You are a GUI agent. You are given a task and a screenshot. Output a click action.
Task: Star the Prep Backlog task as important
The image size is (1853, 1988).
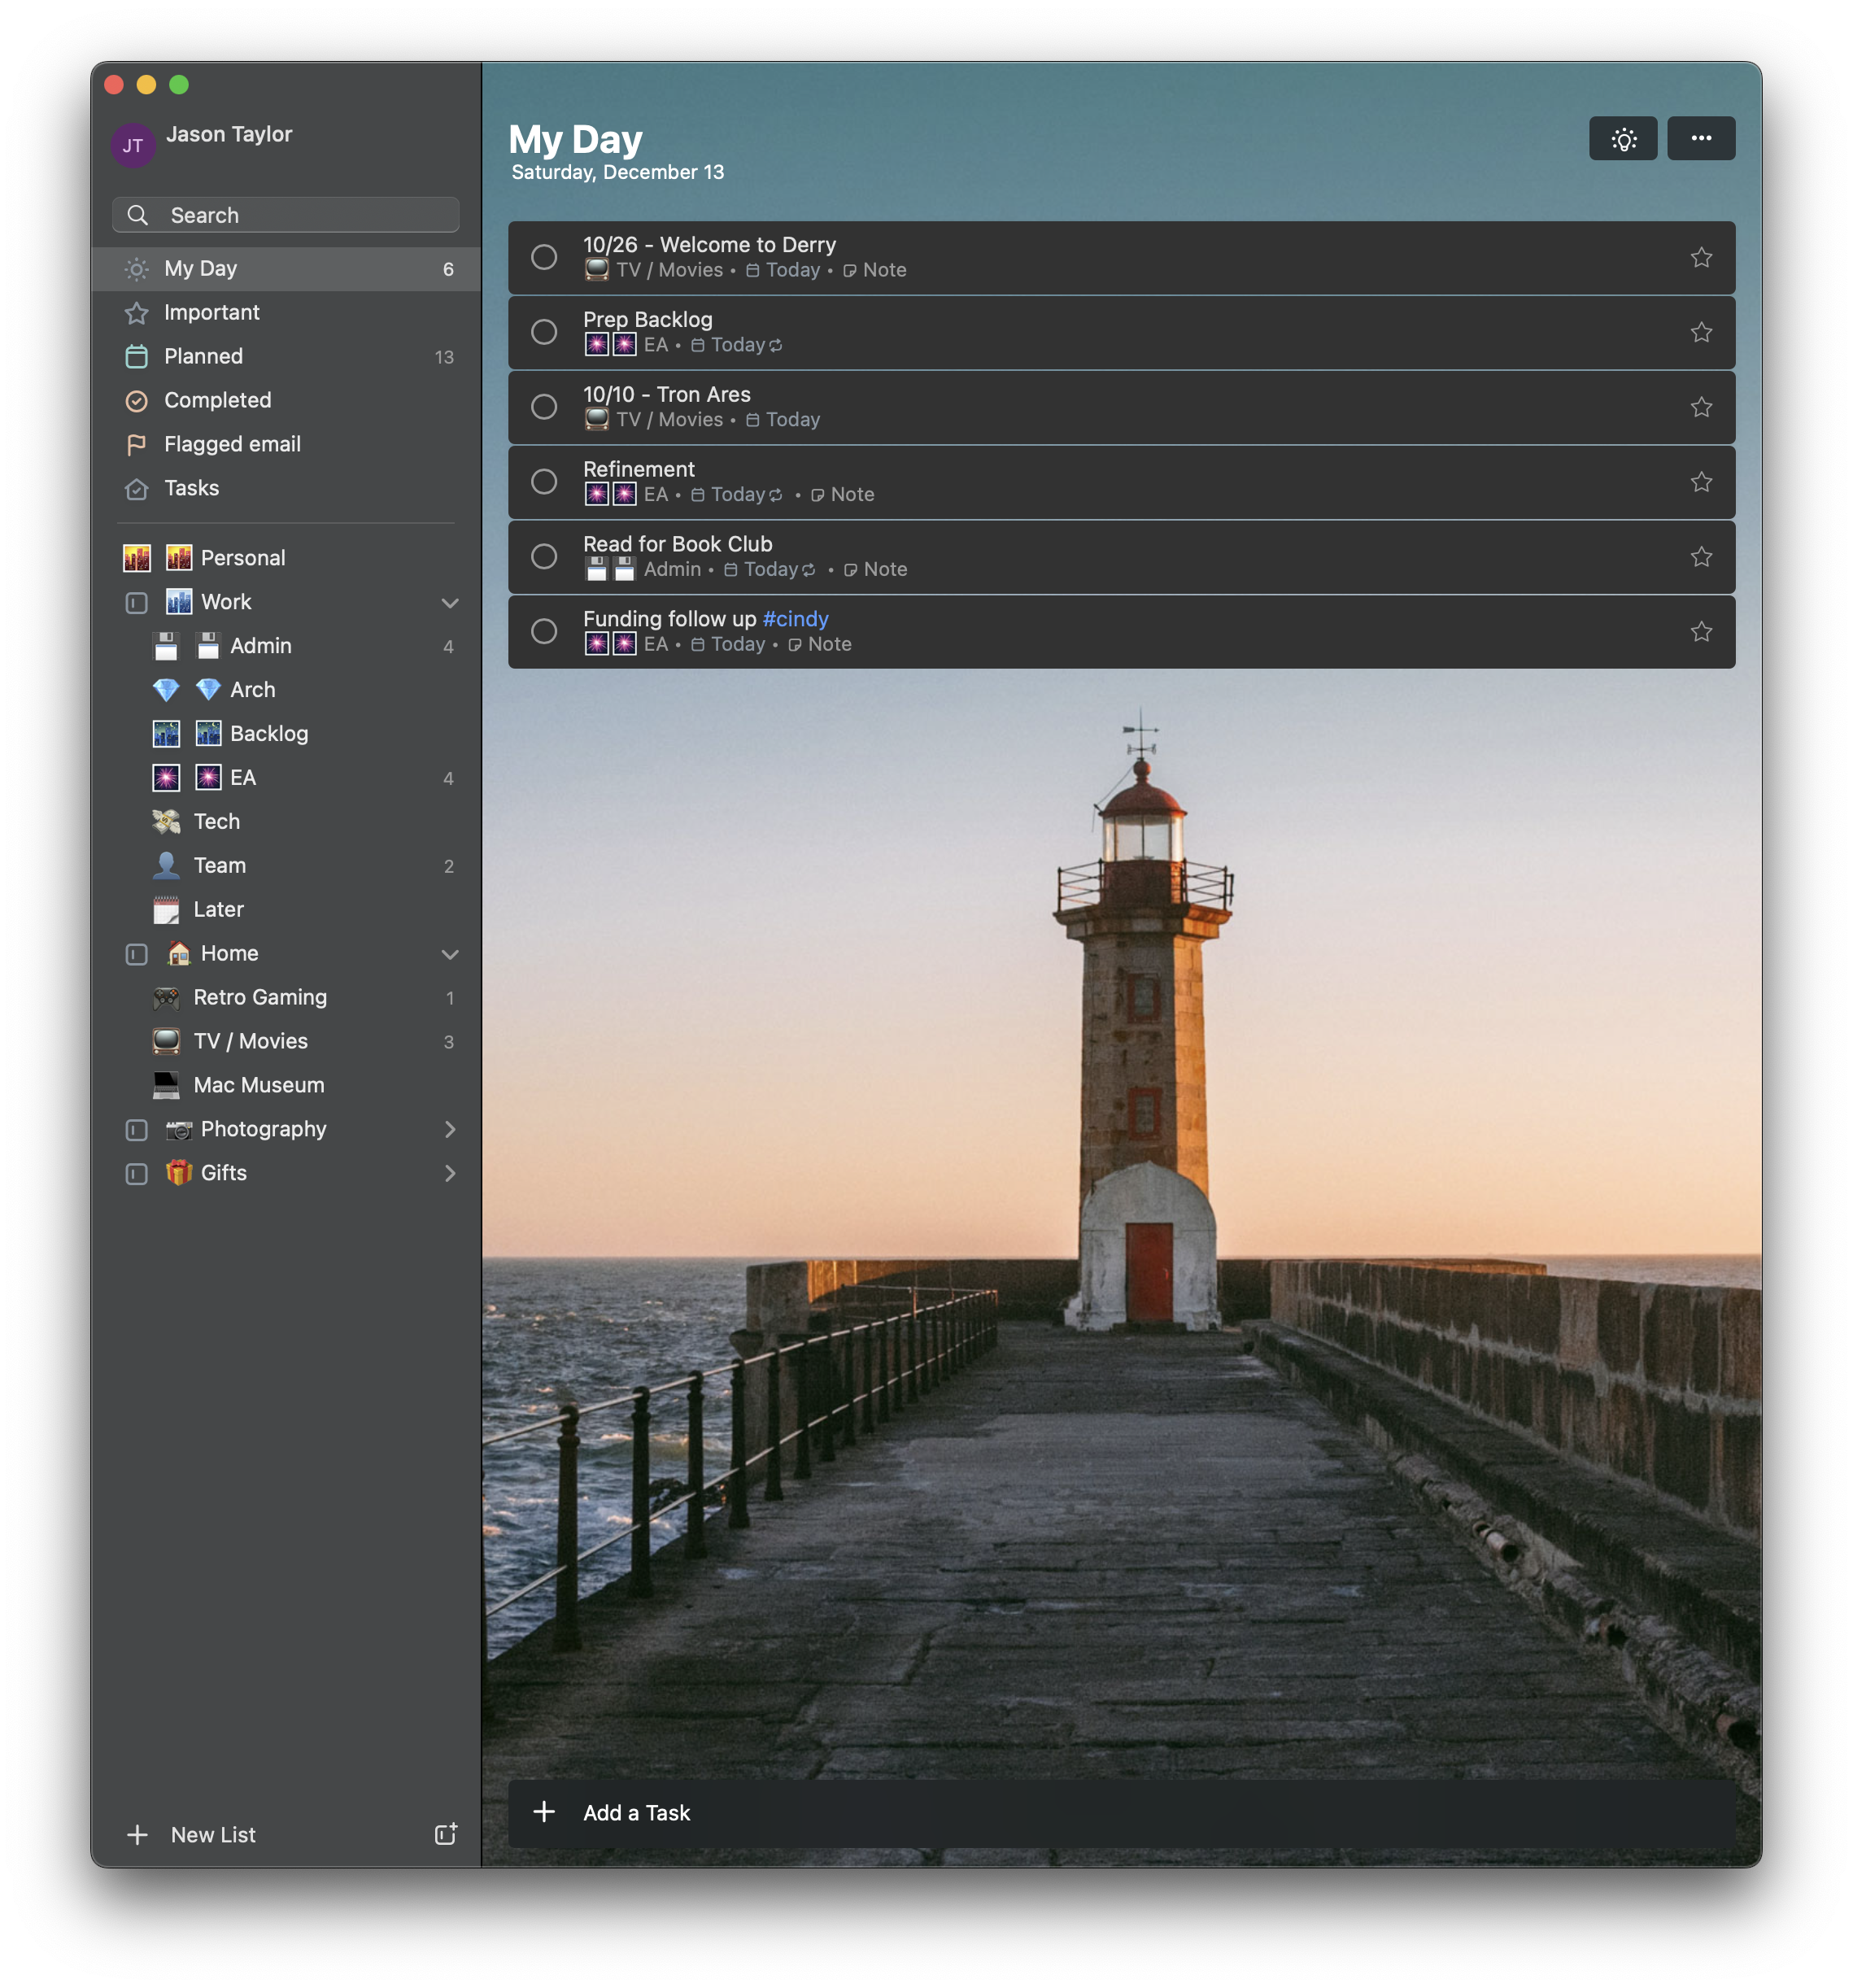[1700, 332]
